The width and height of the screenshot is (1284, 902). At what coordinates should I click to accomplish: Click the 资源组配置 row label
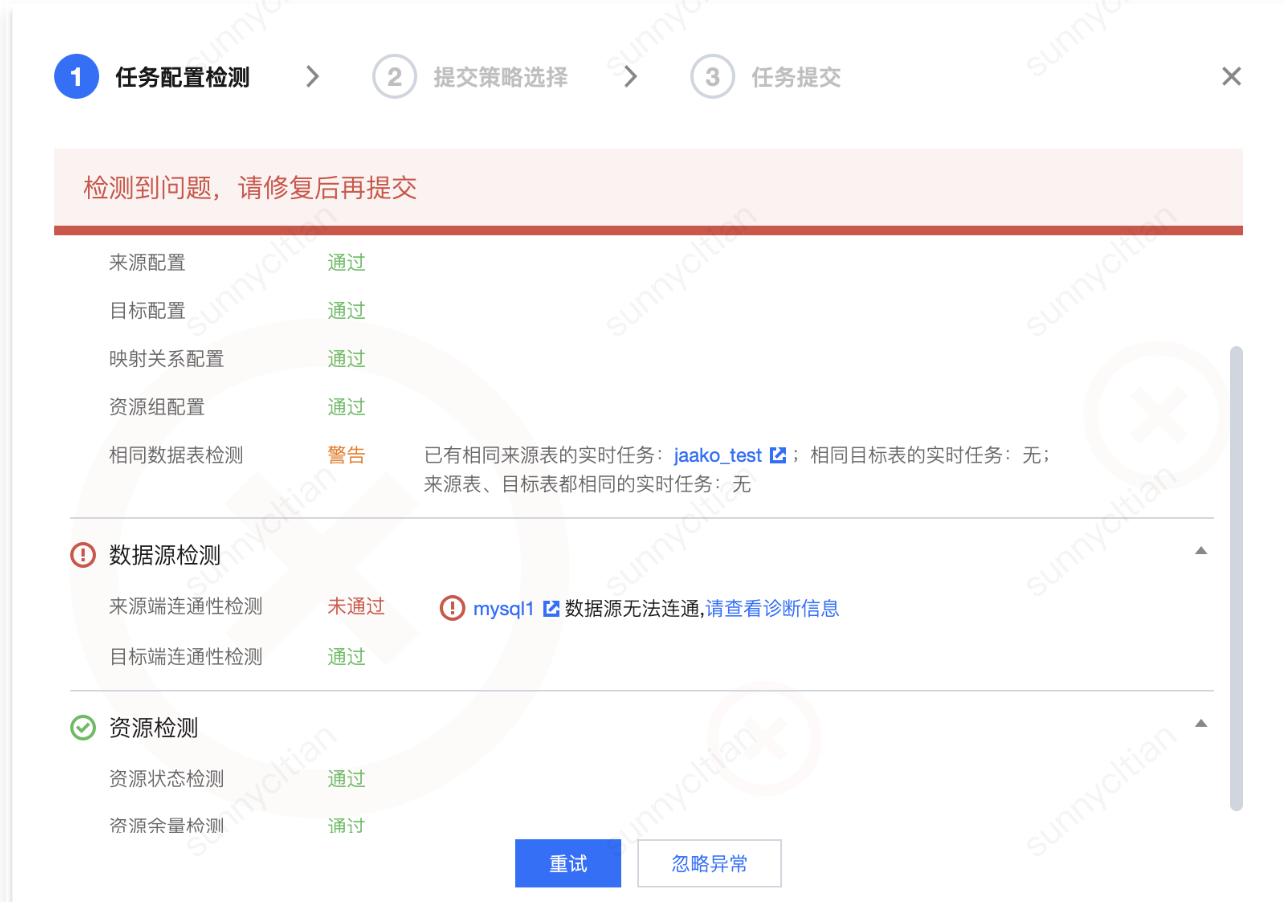coord(157,407)
